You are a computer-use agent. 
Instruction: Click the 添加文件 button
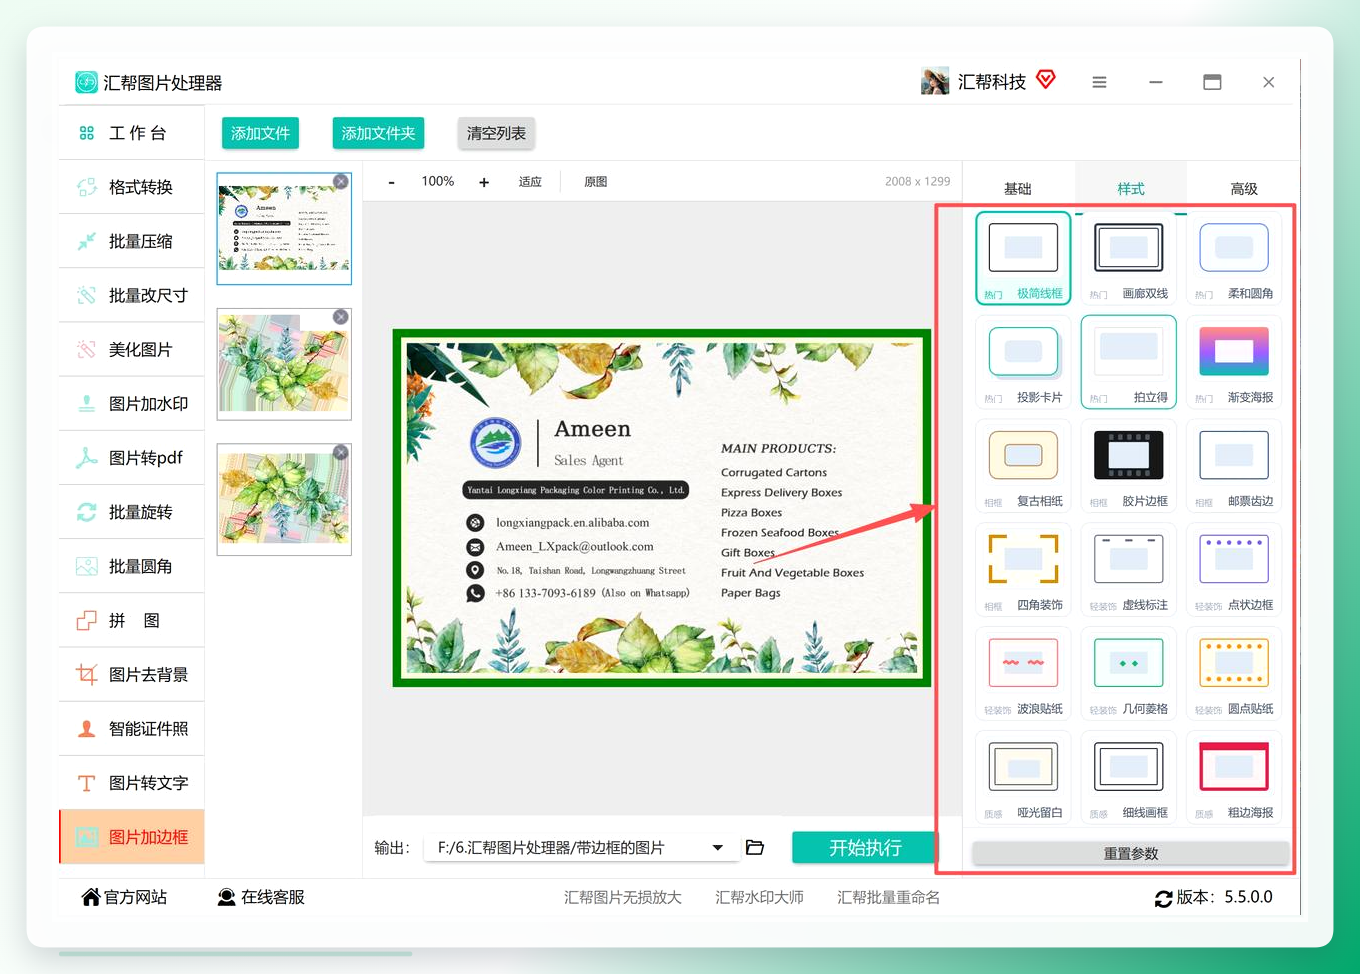[x=260, y=133]
